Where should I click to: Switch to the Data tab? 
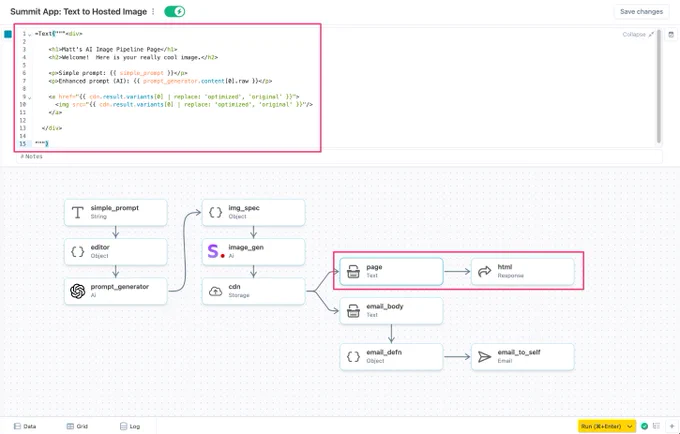(25, 426)
